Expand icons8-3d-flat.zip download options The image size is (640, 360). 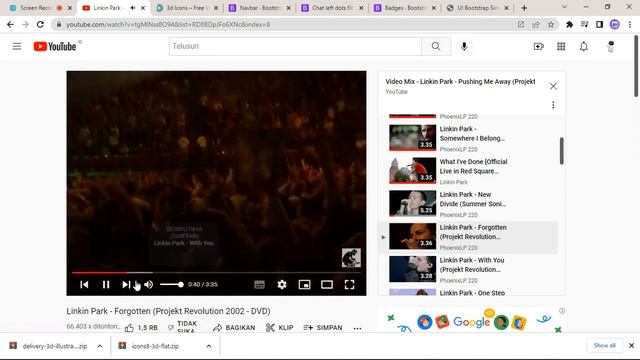click(x=209, y=346)
